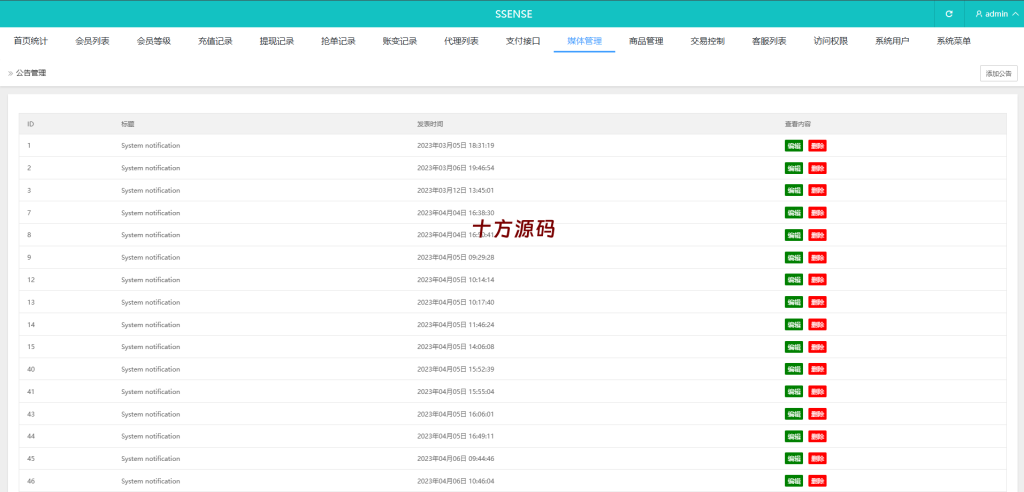This screenshot has width=1024, height=492.
Task: Open 支付接口 tab
Action: click(522, 41)
